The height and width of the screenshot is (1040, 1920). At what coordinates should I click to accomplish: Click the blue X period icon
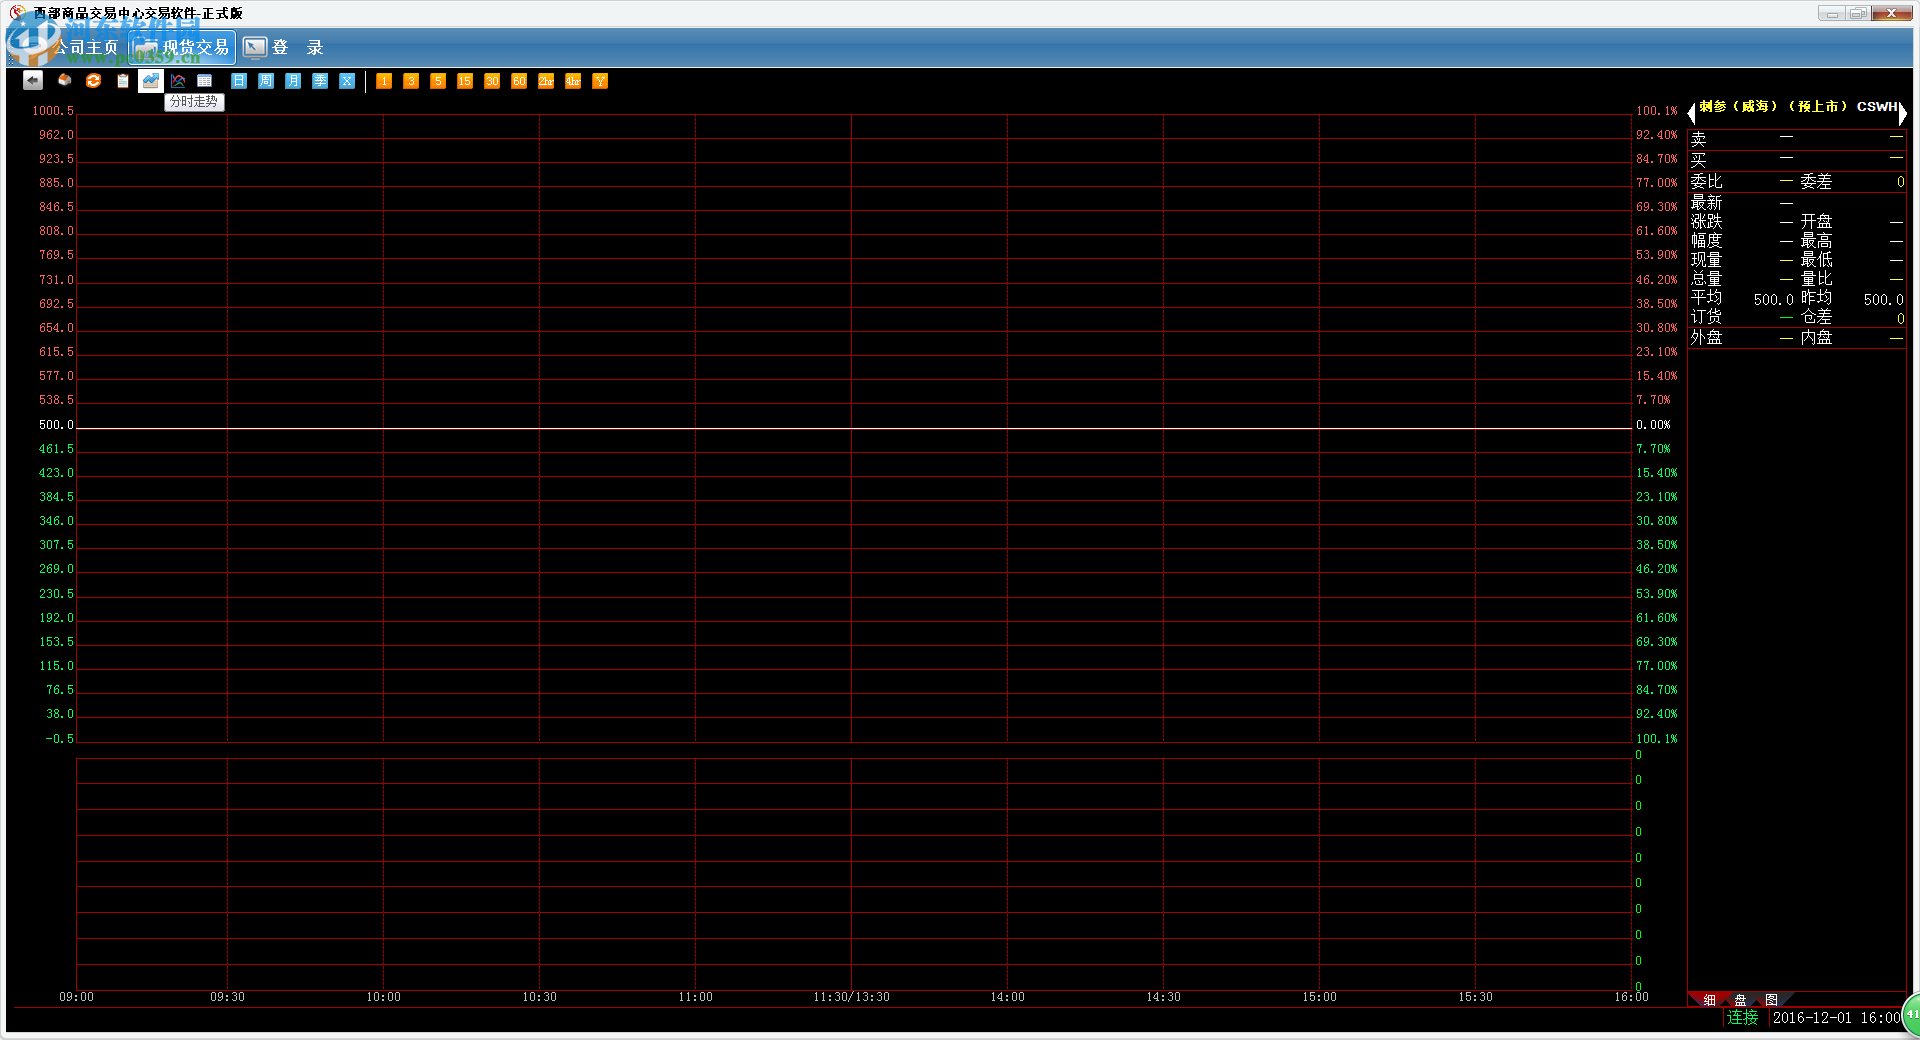coord(347,81)
